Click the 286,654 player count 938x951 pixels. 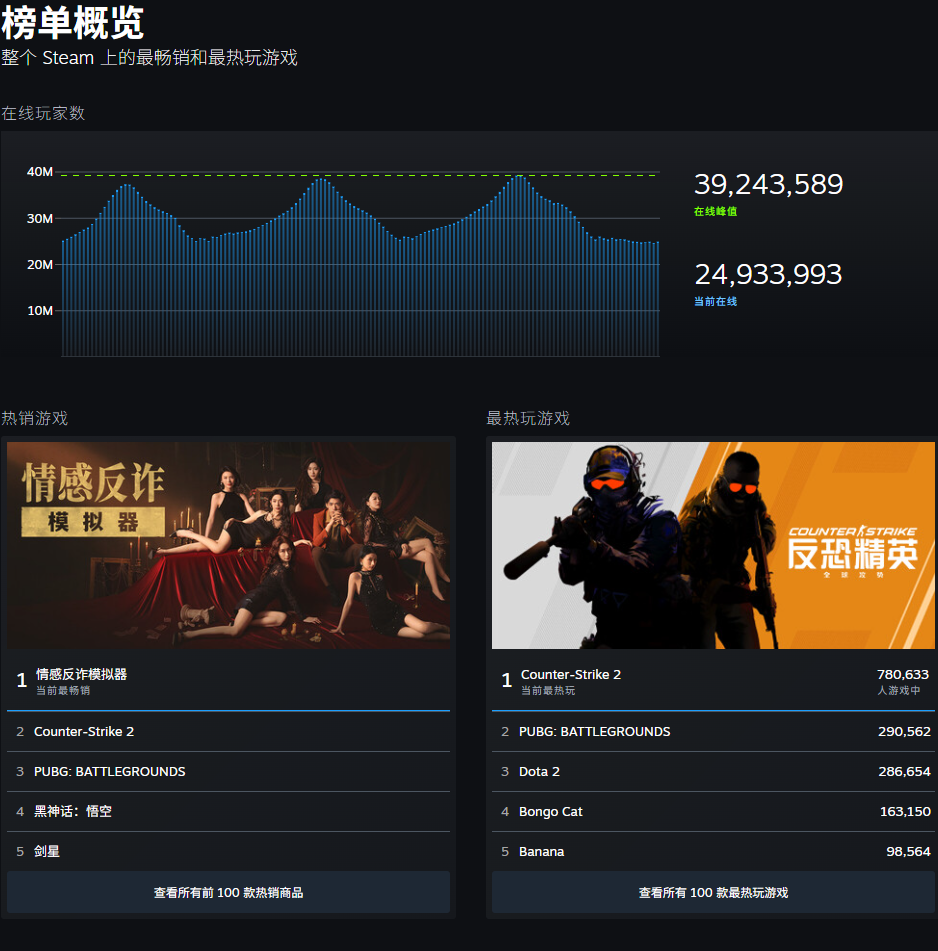pos(904,771)
